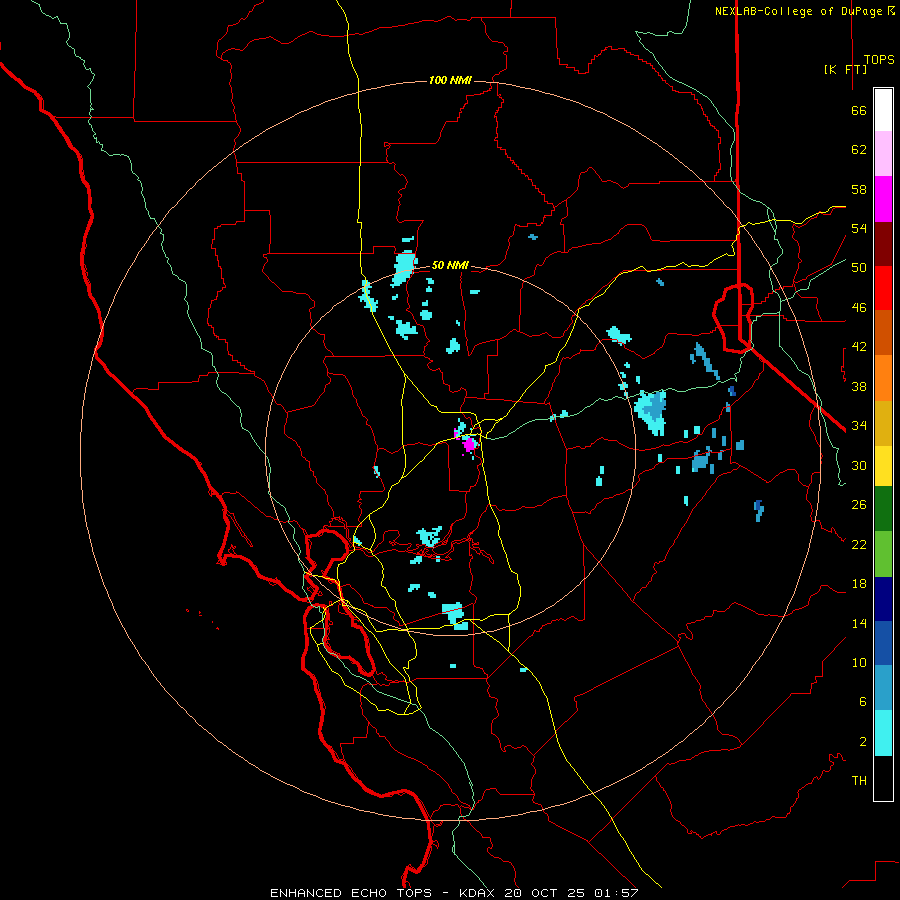Click the KDAX station identifier

click(x=479, y=893)
